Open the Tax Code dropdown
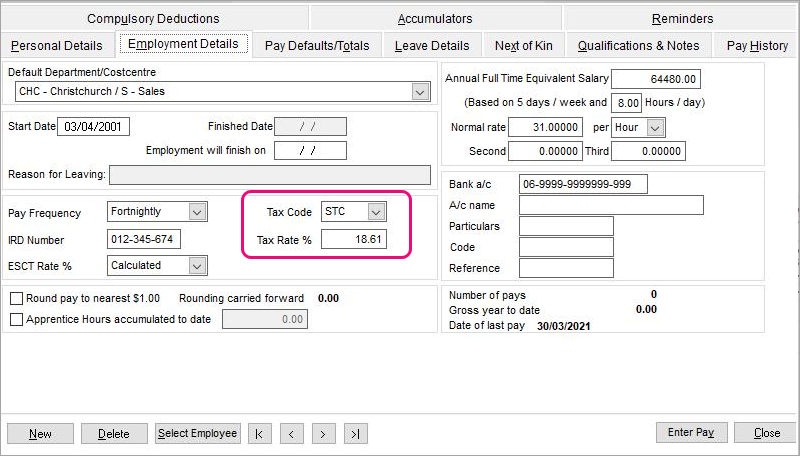Image resolution: width=800 pixels, height=456 pixels. 375,212
